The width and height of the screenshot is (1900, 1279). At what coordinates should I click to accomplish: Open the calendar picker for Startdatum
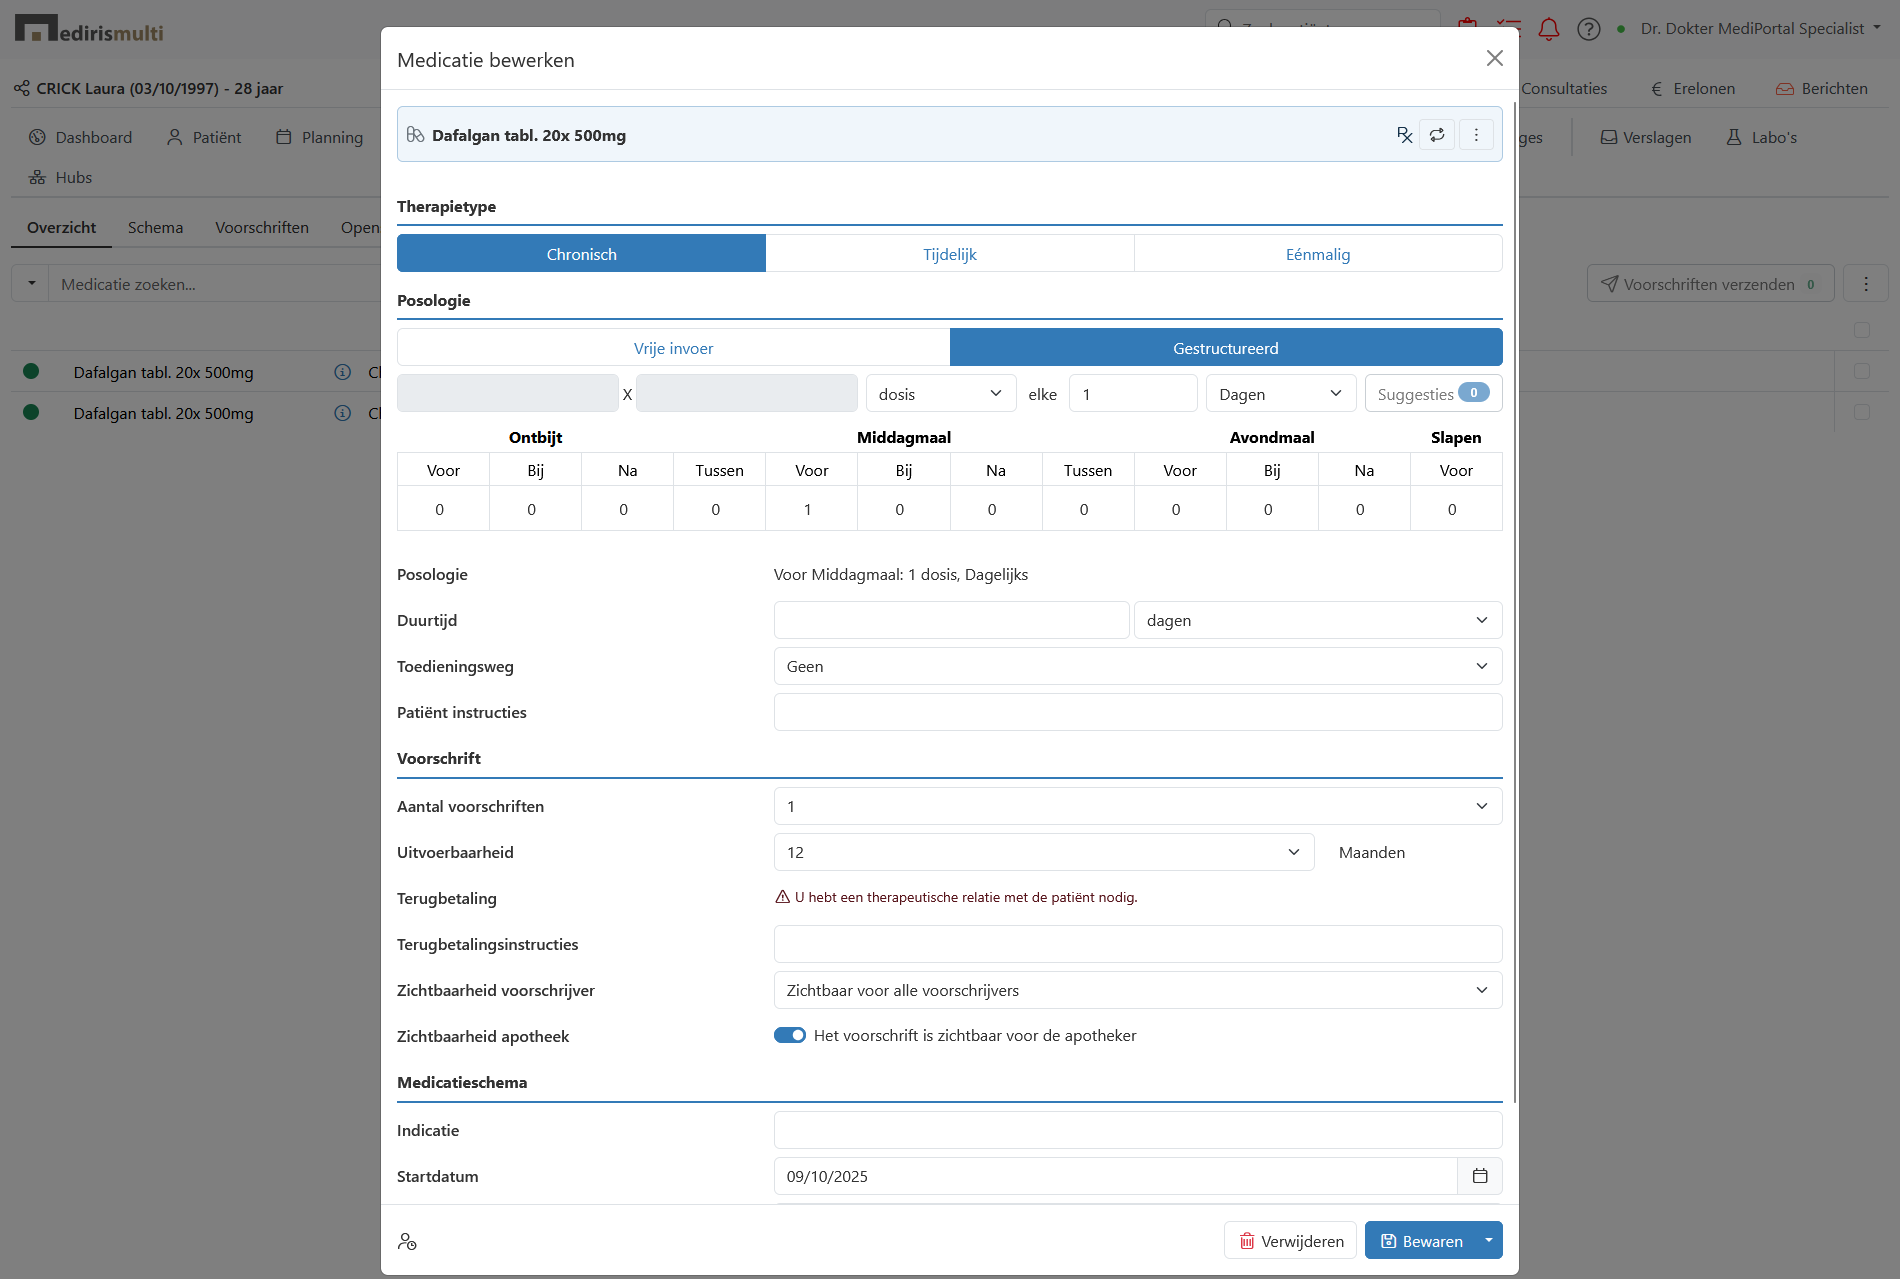point(1480,1176)
